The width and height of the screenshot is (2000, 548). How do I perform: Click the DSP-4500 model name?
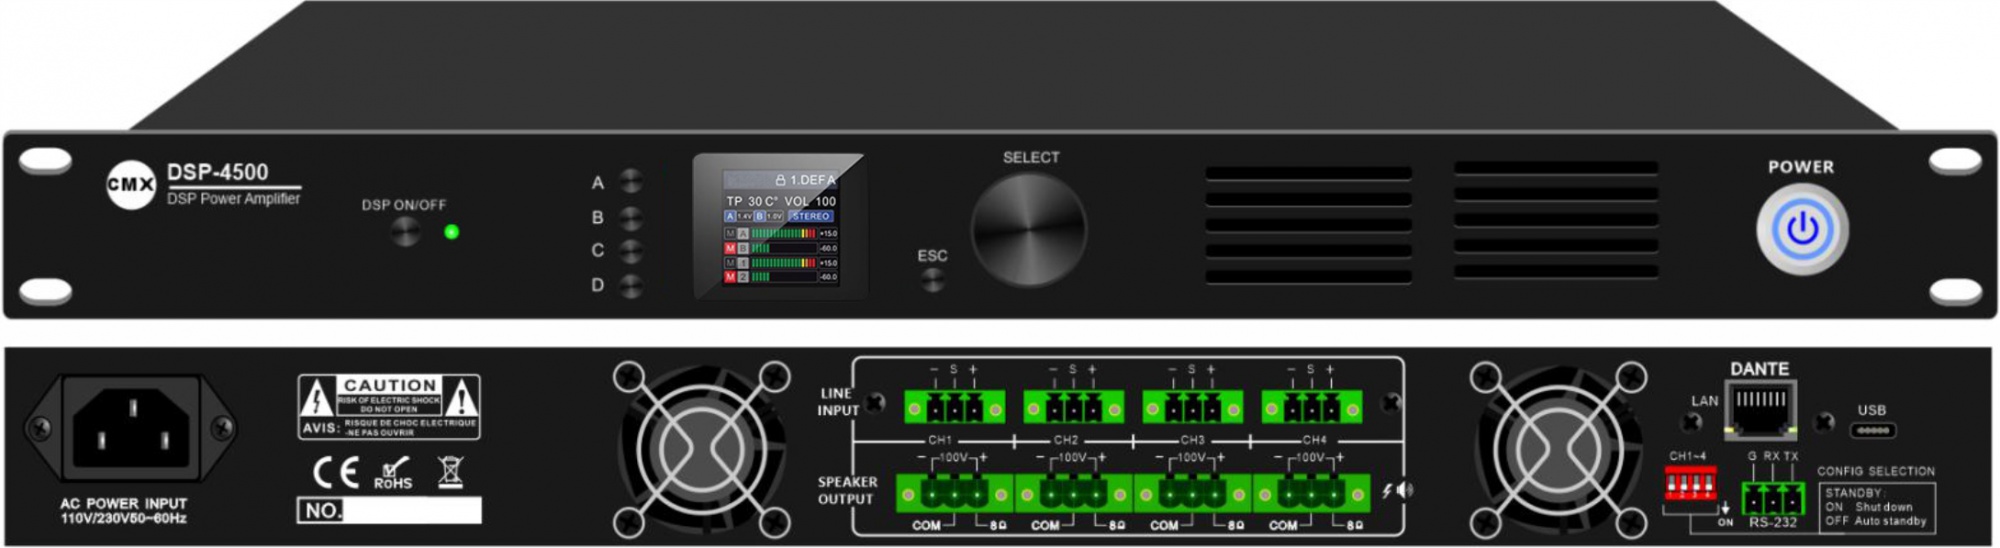pyautogui.click(x=217, y=172)
